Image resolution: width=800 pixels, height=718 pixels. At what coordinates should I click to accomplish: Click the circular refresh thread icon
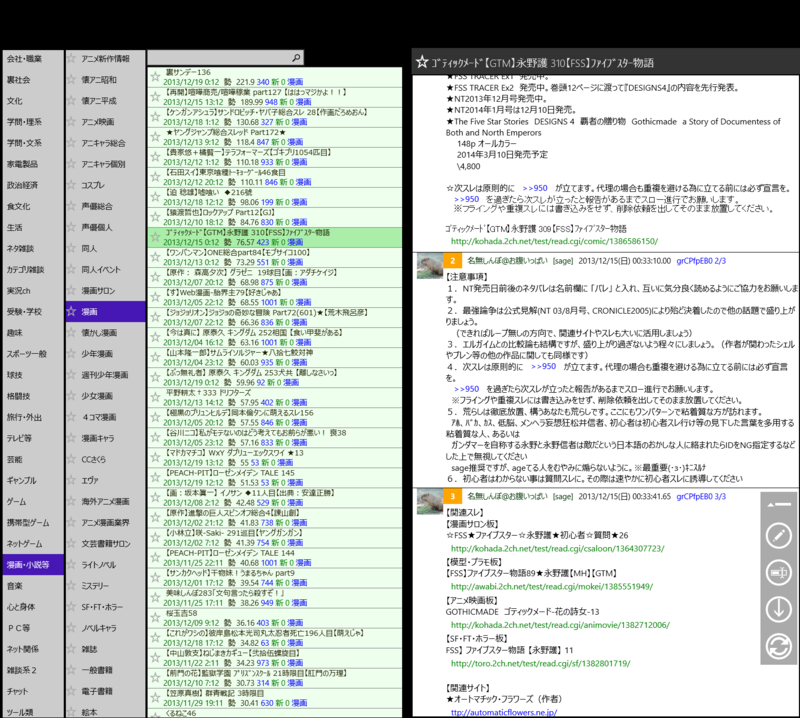click(779, 647)
